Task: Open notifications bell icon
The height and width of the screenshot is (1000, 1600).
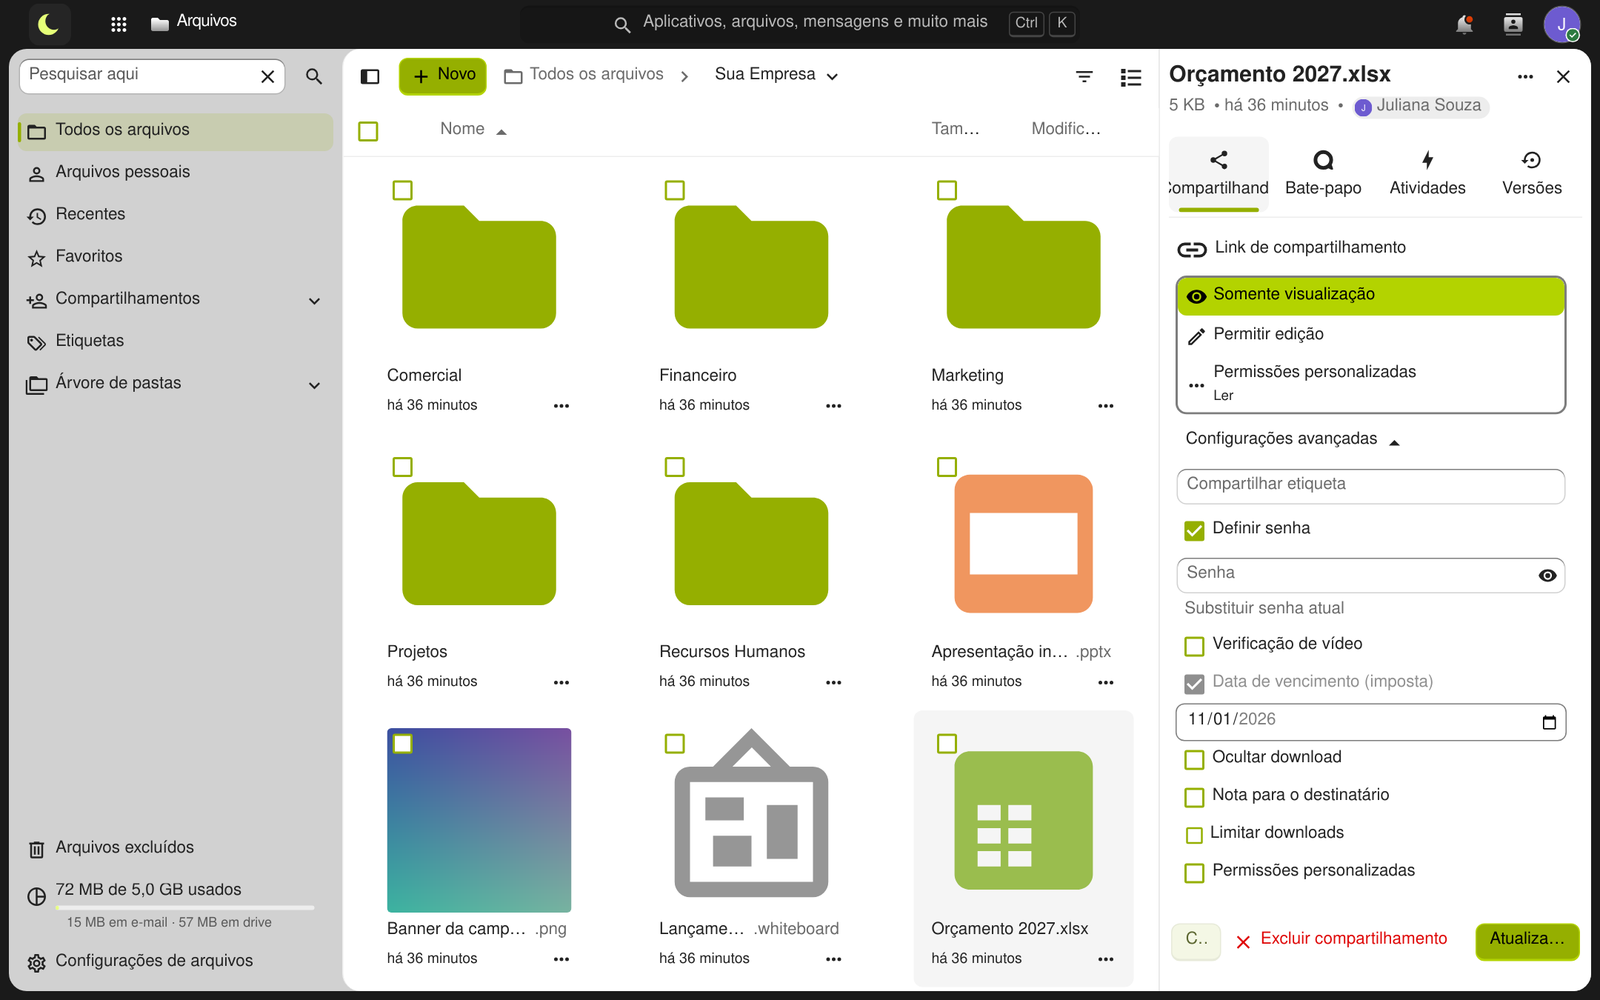Action: 1464,24
